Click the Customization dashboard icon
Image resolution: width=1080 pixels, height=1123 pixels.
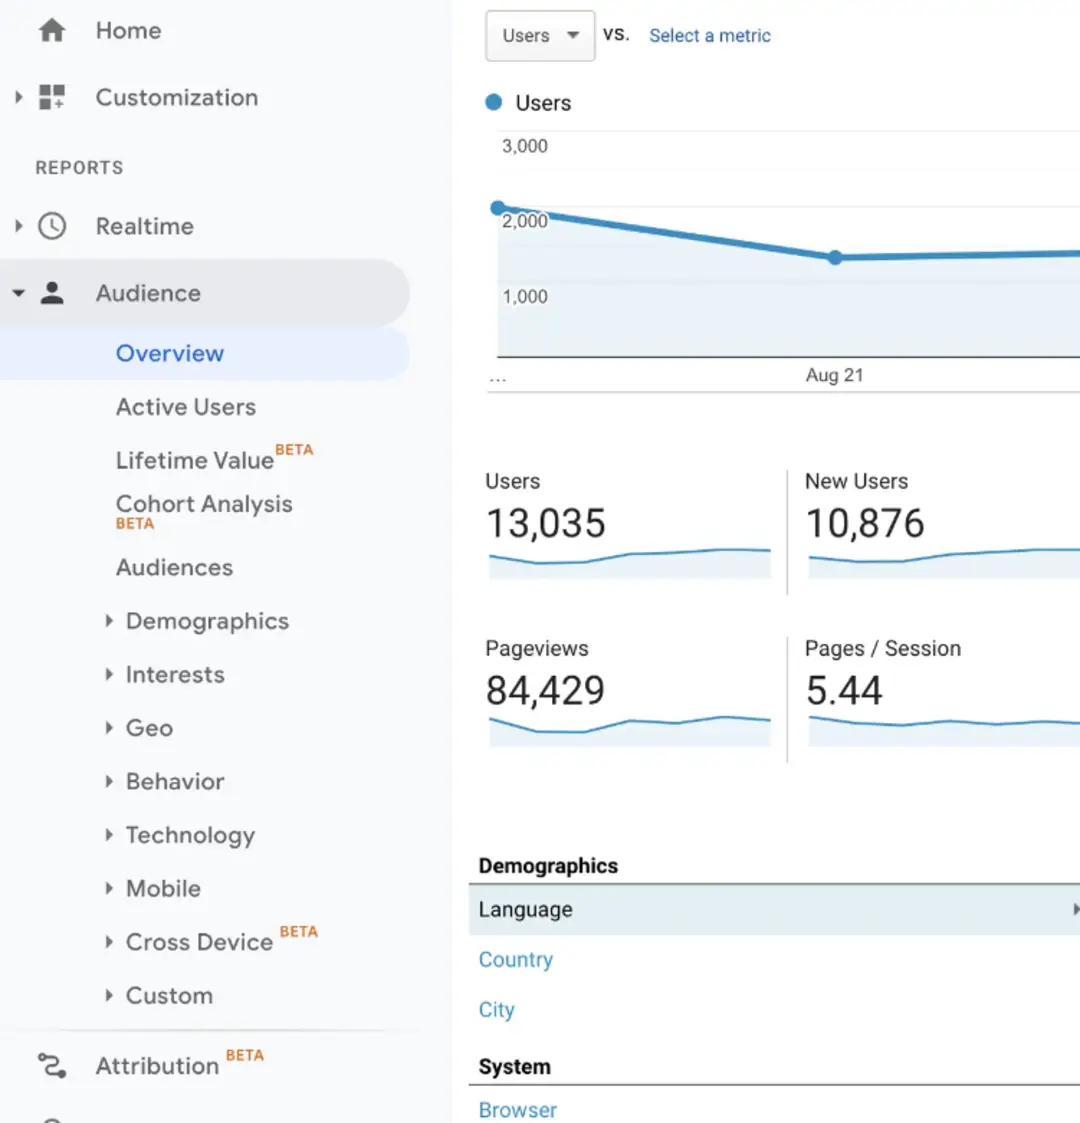52,97
